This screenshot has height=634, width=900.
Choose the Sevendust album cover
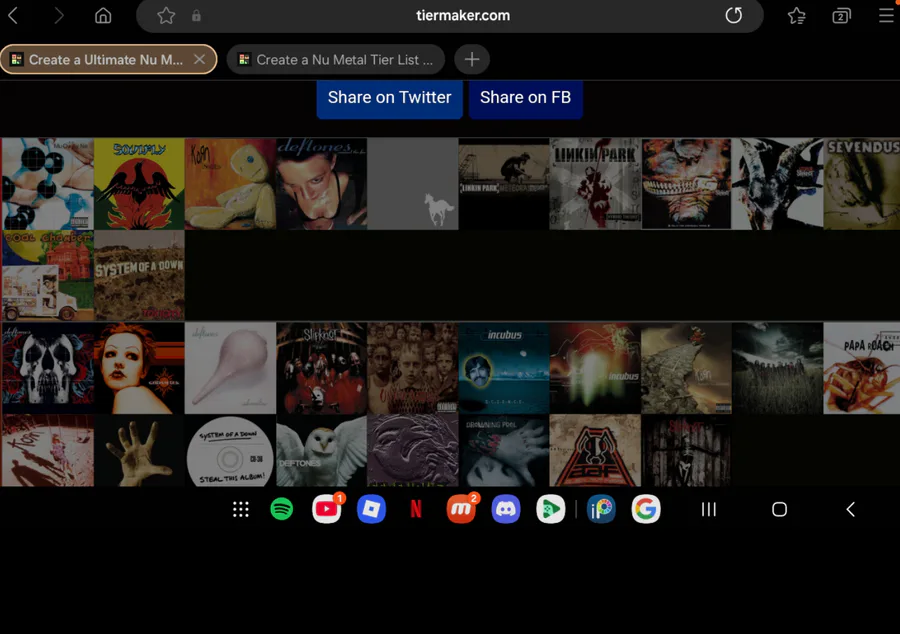[x=862, y=184]
